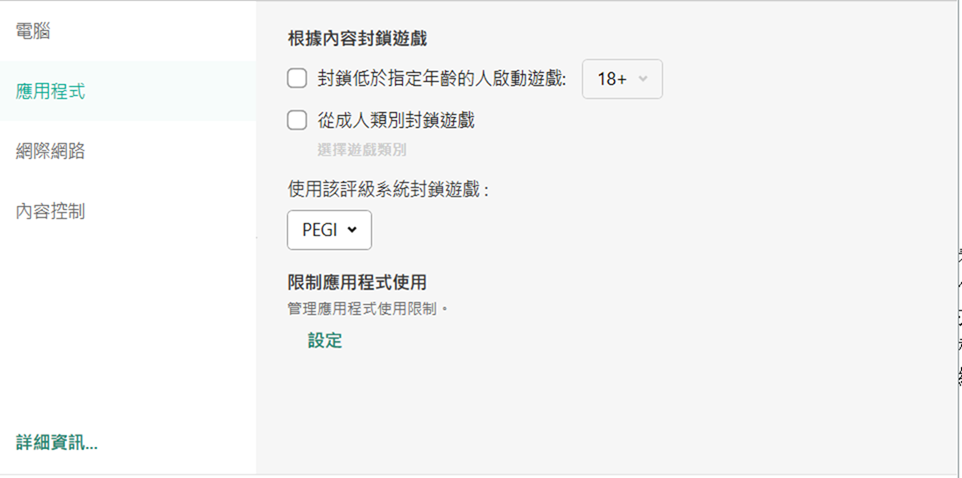Click the 選擇遊戲類別 link
Screen dimensions: 962x478
pos(362,150)
